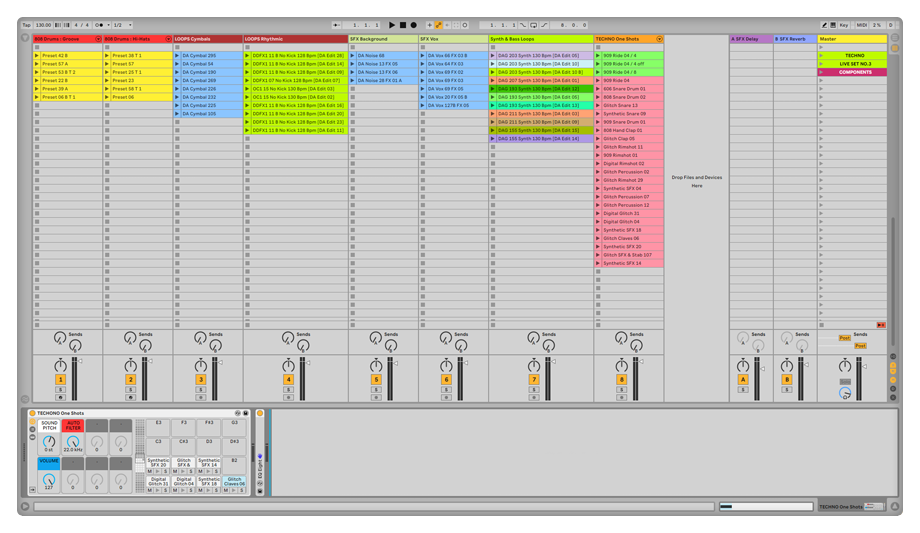Image resolution: width=920 pixels, height=533 pixels.
Task: Click TECHNO One Shots status bar selector
Action: (x=851, y=507)
